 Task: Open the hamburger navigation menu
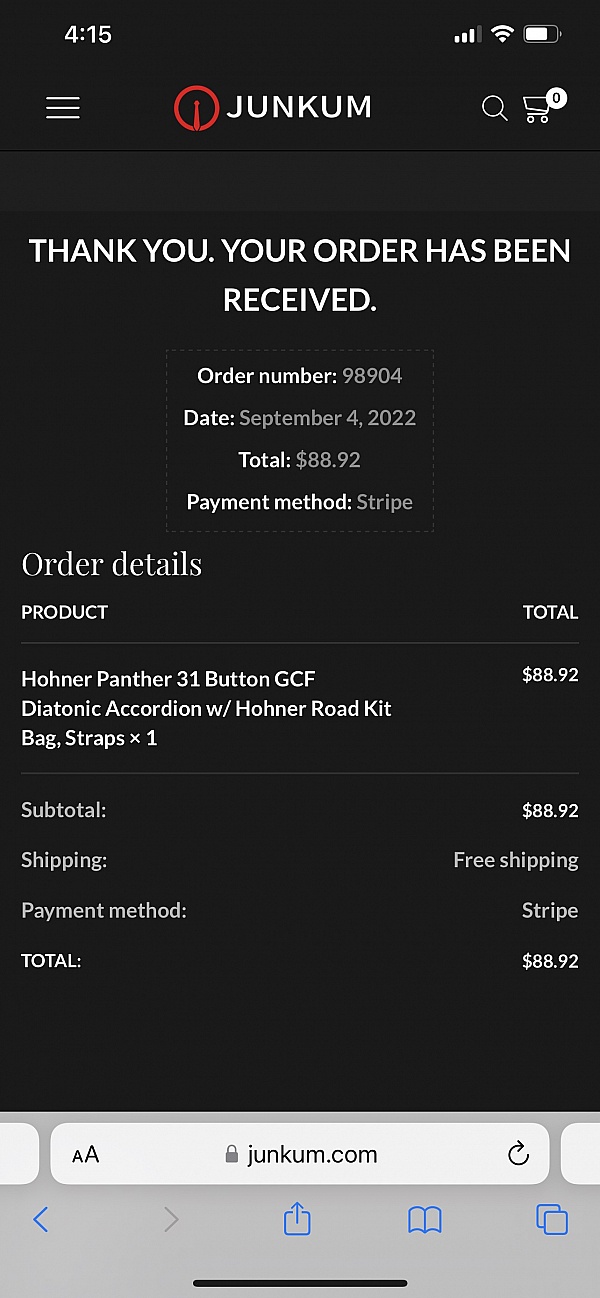(63, 108)
